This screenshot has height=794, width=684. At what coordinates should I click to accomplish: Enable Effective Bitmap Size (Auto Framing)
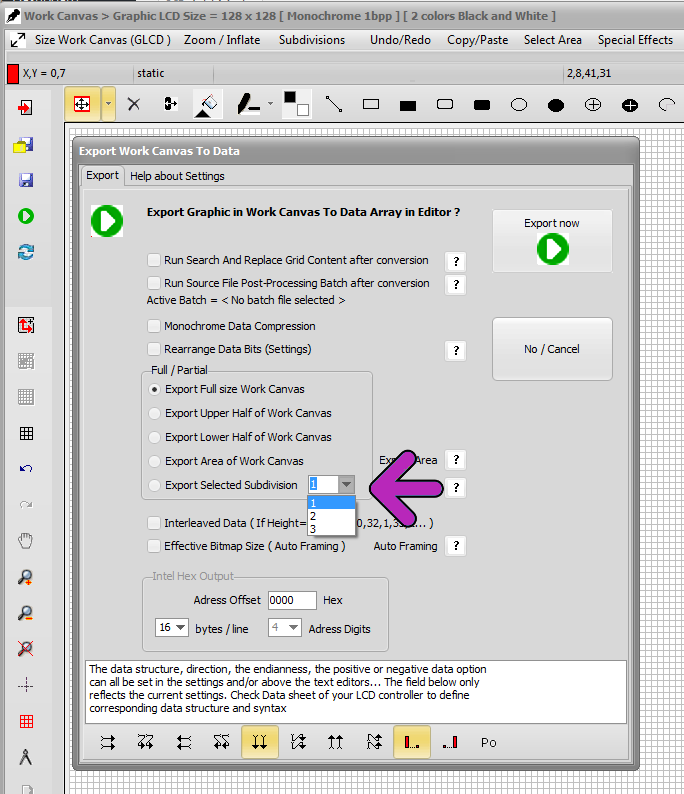pyautogui.click(x=153, y=546)
